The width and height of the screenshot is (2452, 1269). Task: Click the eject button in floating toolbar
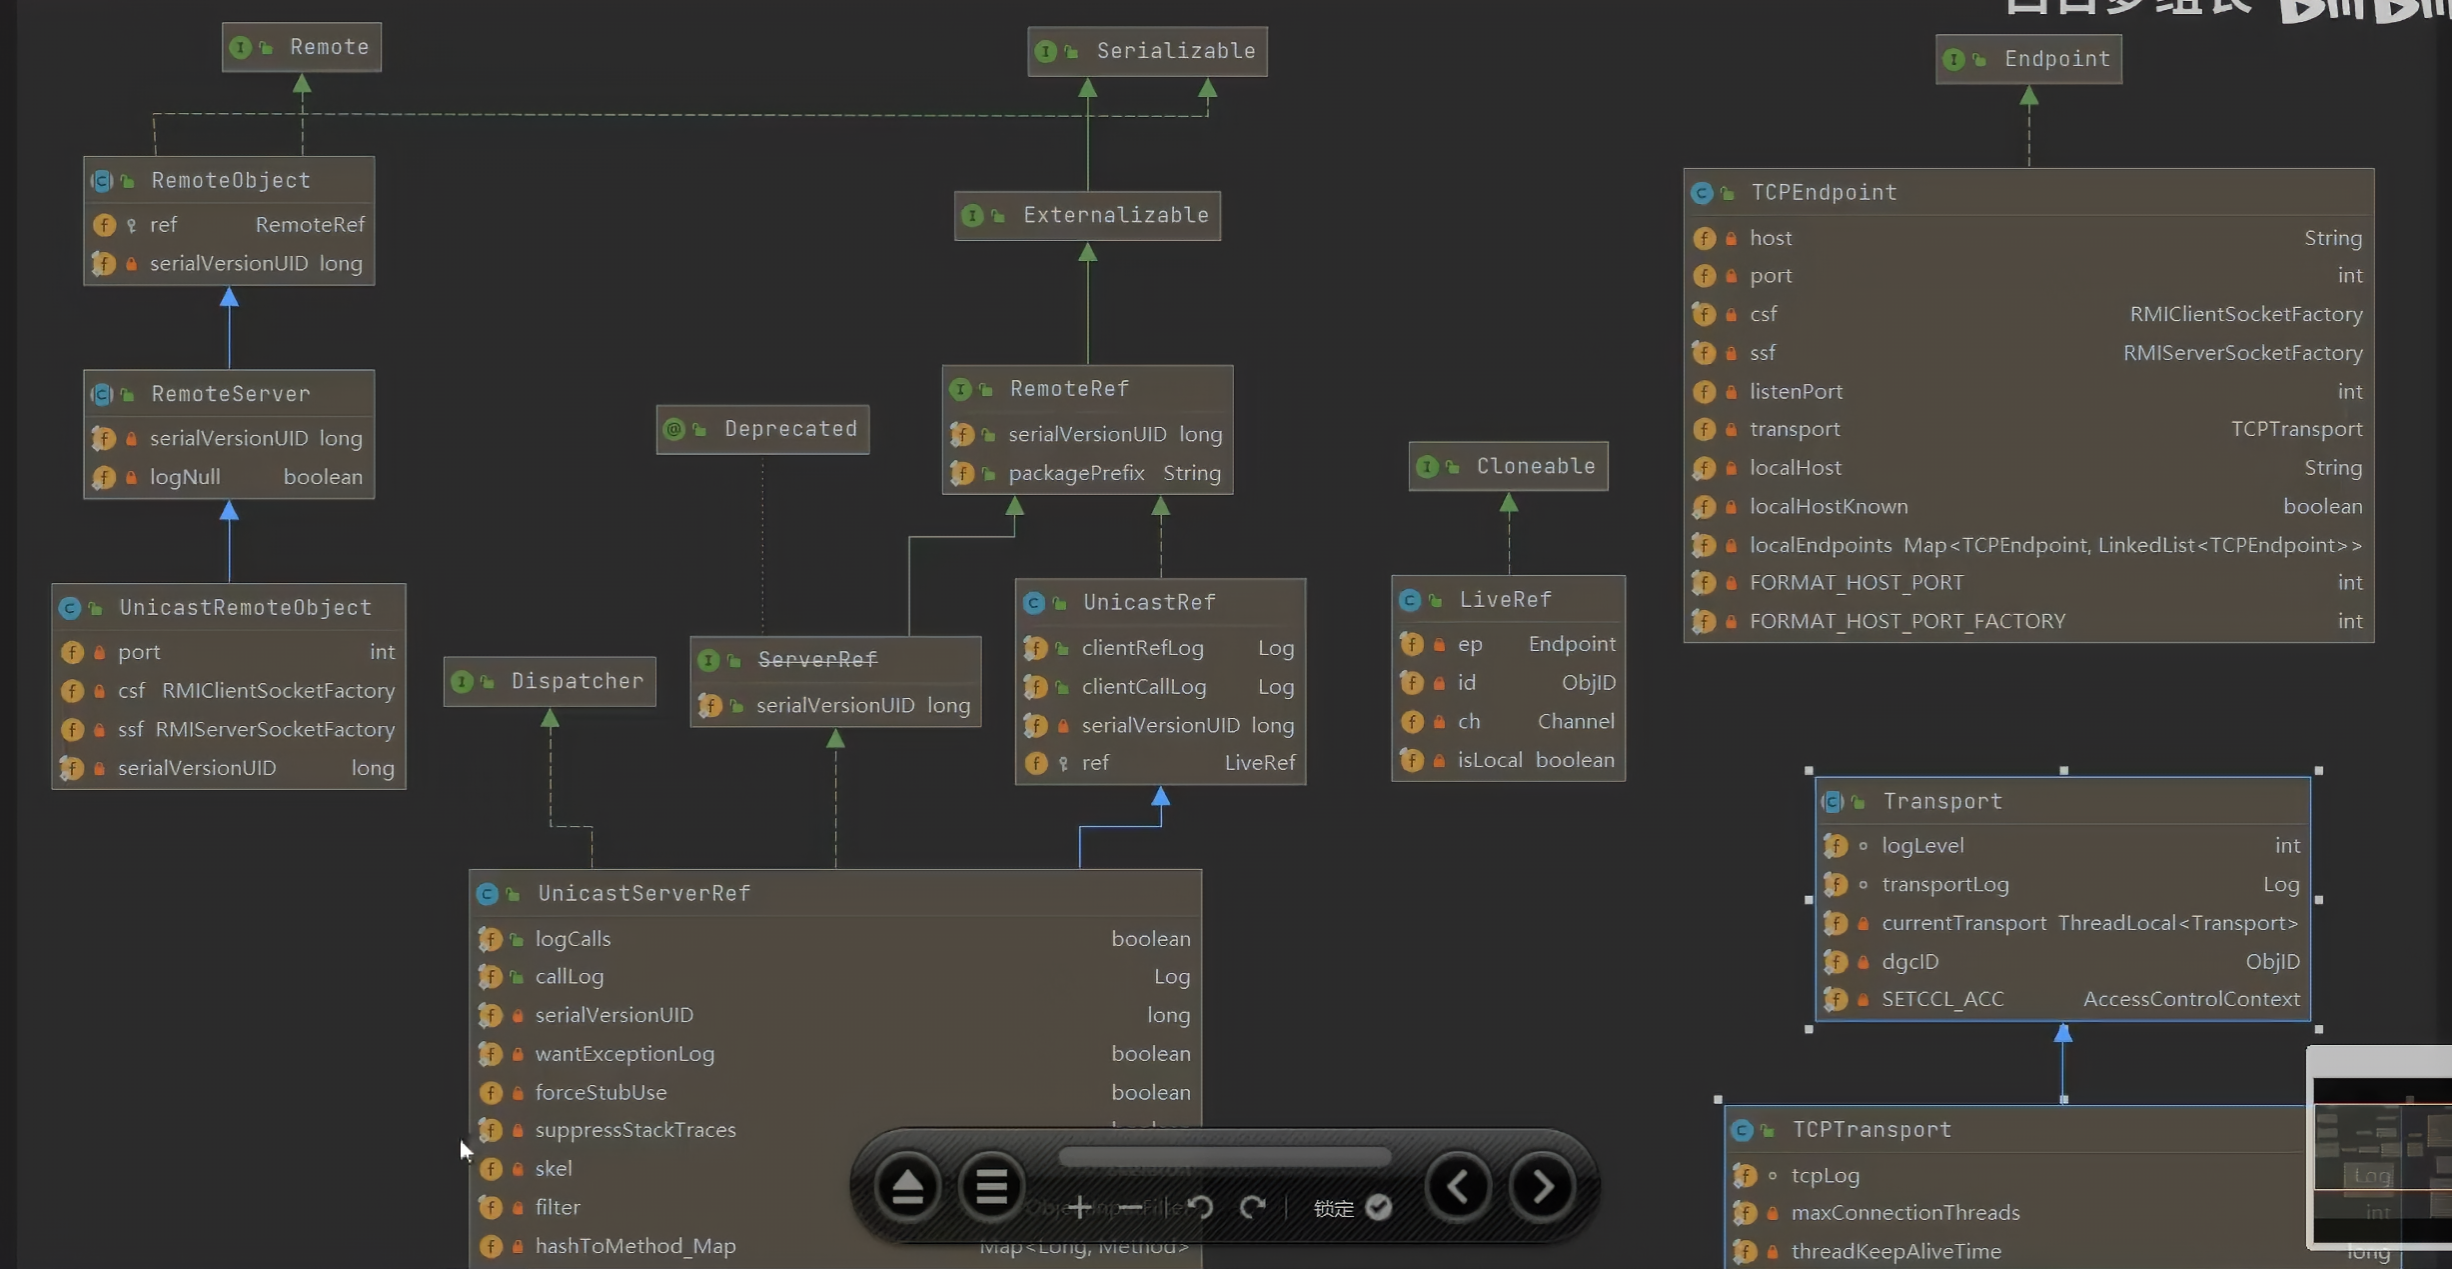coord(907,1187)
